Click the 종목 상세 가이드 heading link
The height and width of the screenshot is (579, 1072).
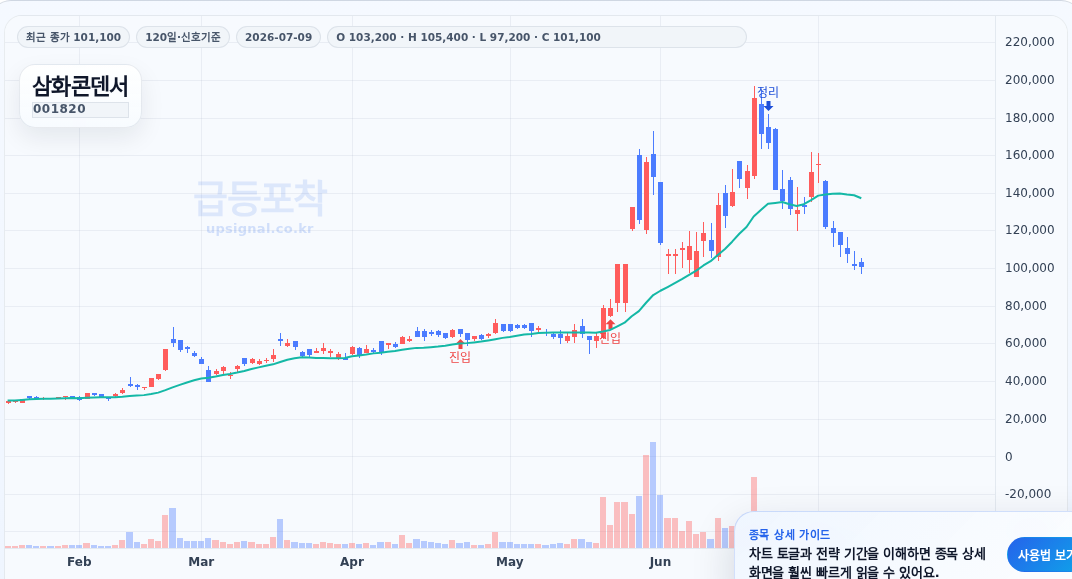pos(789,535)
